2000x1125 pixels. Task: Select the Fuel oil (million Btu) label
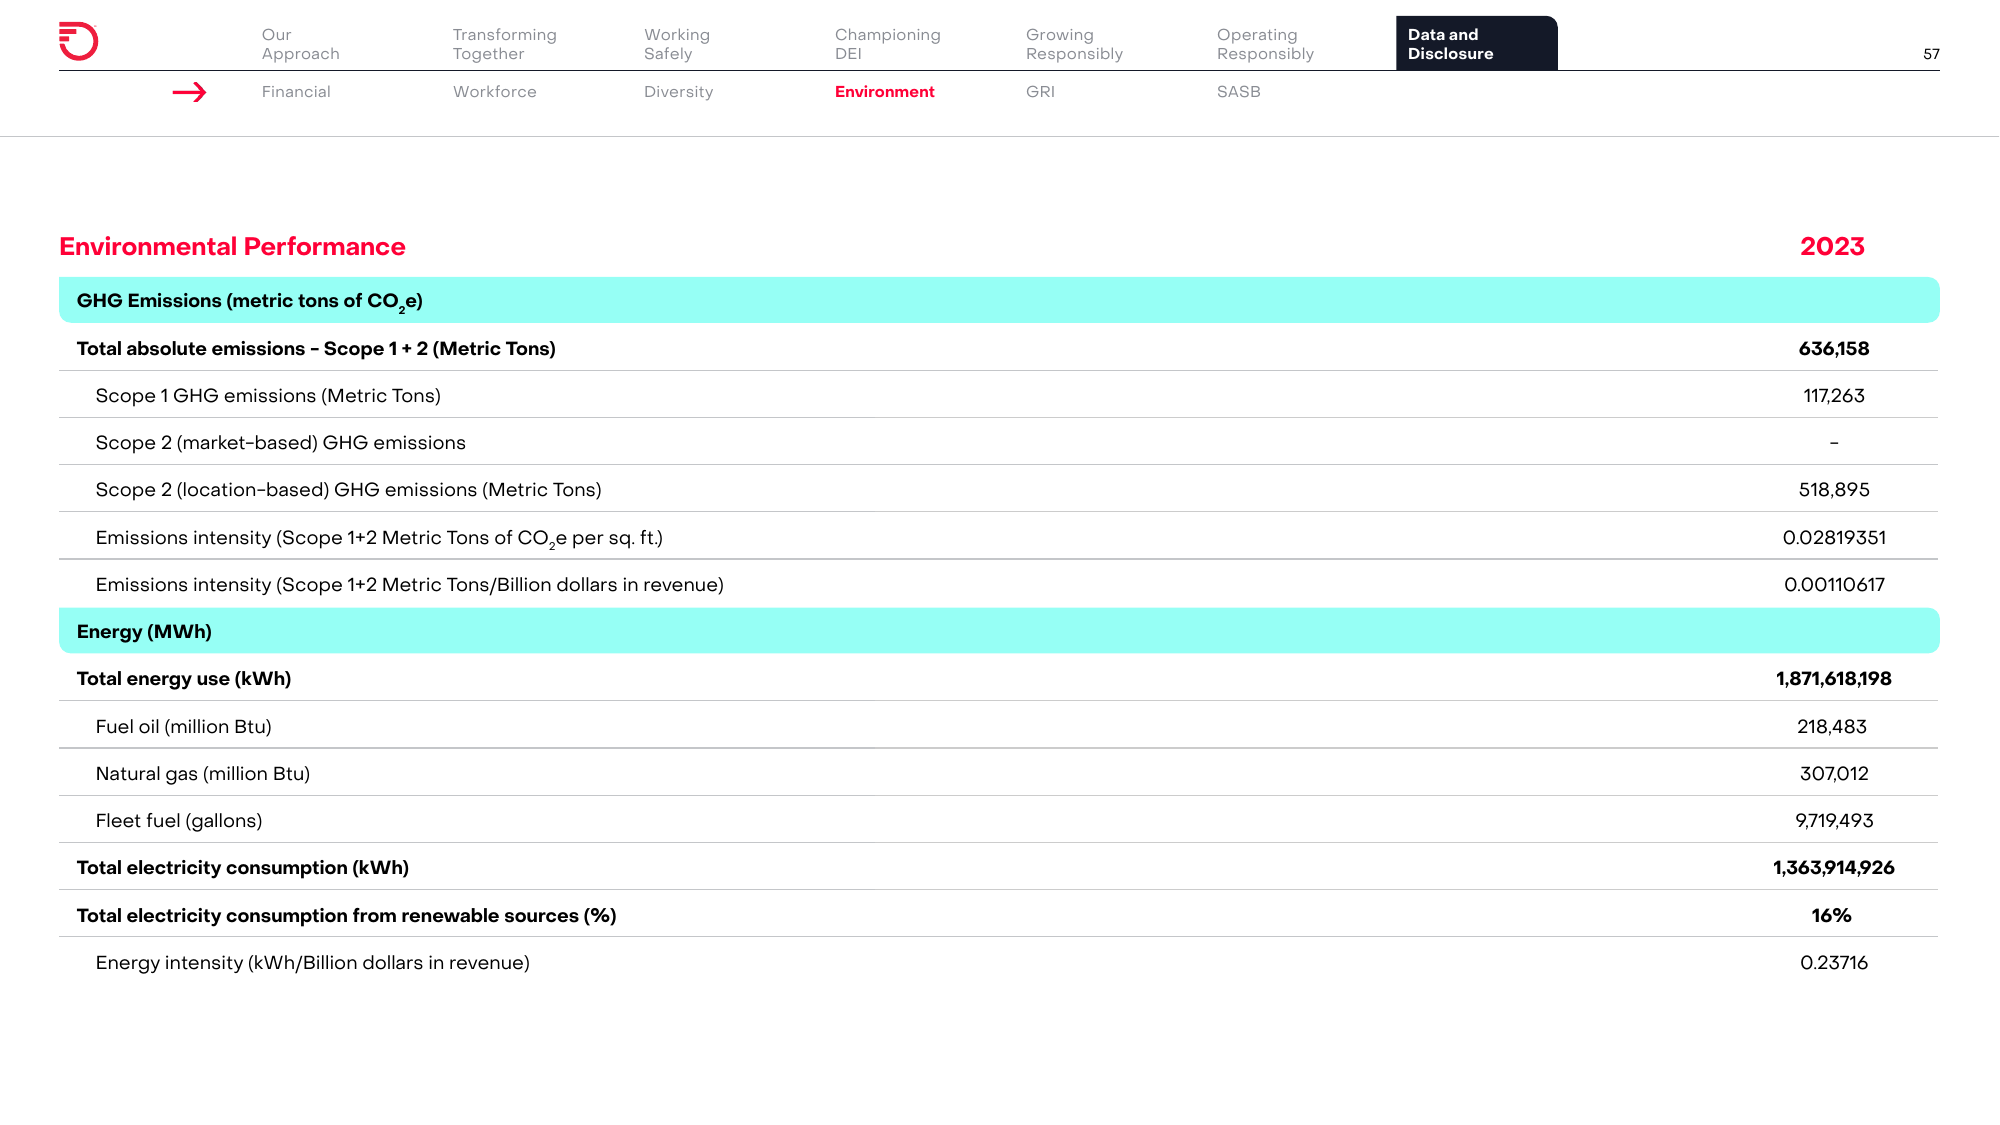183,727
